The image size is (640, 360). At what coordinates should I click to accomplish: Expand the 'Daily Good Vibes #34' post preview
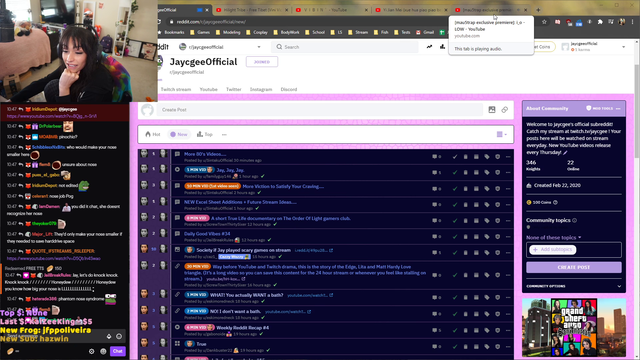pyautogui.click(x=177, y=234)
